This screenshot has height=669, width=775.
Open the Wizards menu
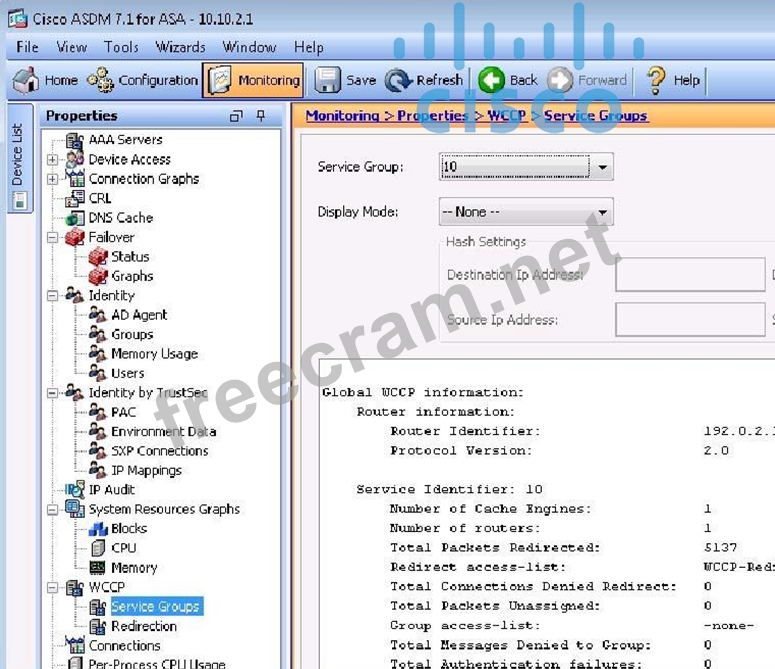tap(180, 47)
